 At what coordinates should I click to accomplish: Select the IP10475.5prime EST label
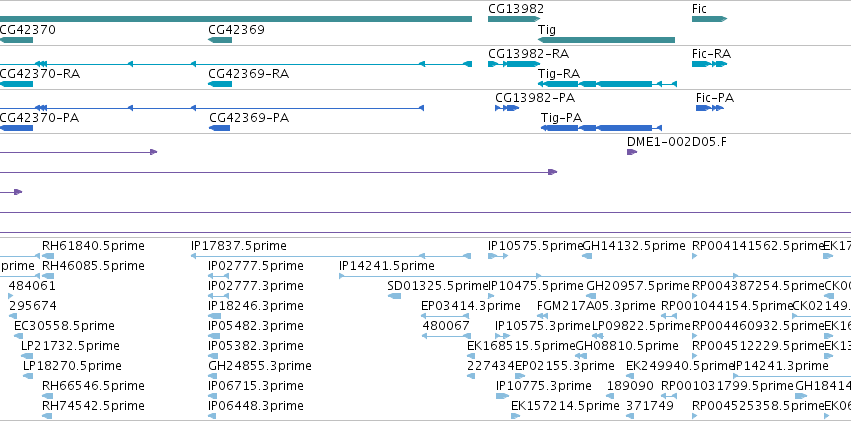pos(536,285)
